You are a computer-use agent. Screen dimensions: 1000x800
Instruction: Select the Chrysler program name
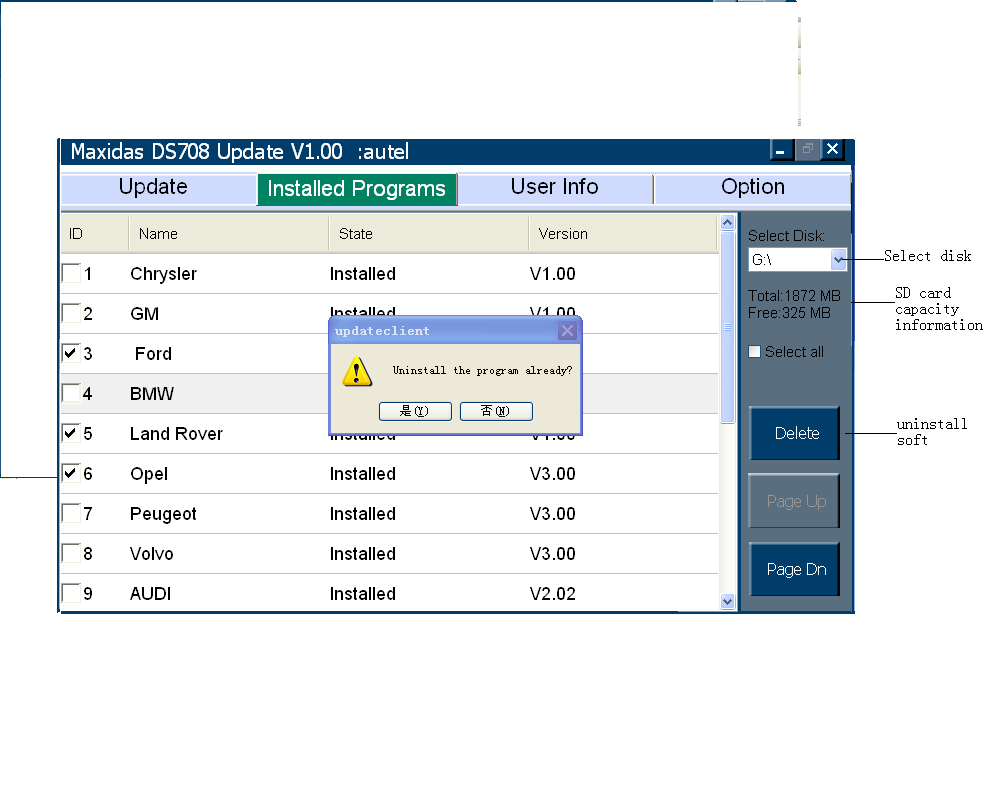(163, 274)
